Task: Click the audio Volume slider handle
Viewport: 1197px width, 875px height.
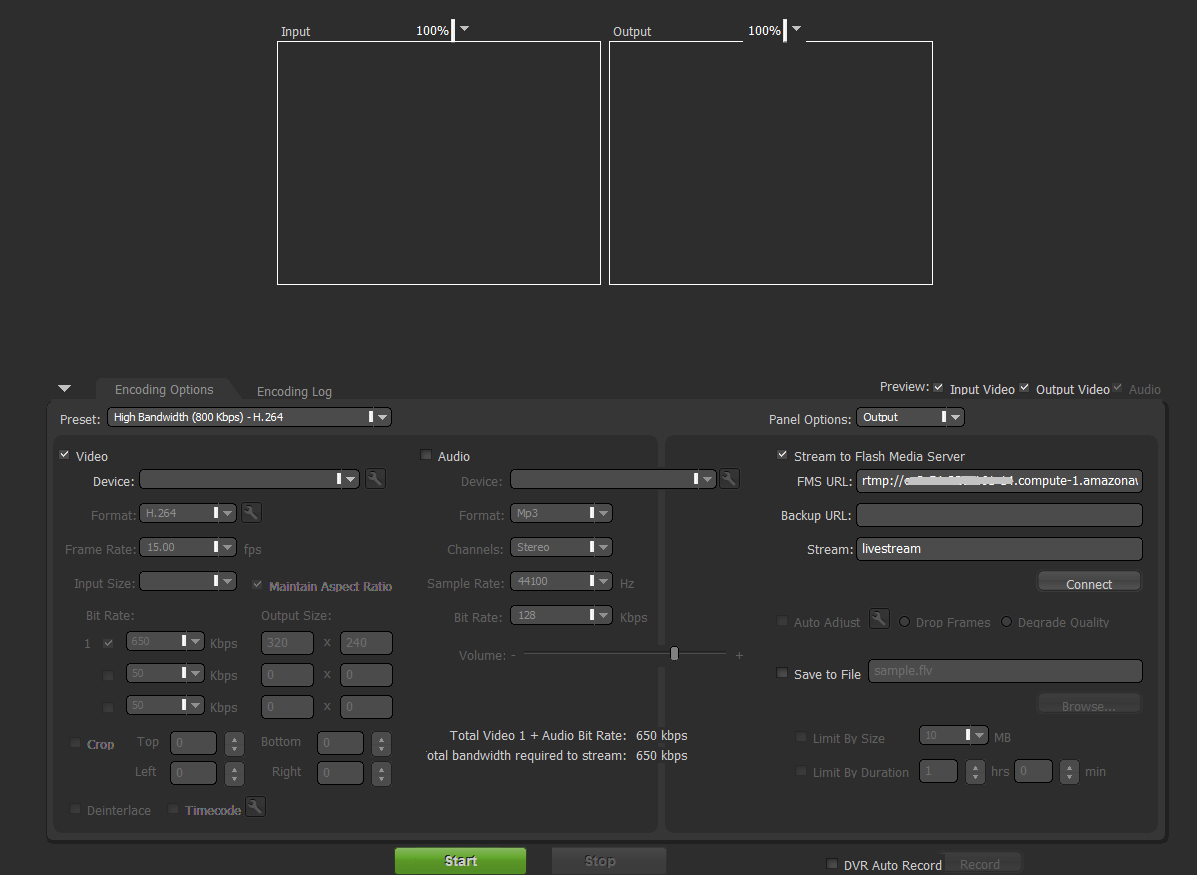Action: 674,654
